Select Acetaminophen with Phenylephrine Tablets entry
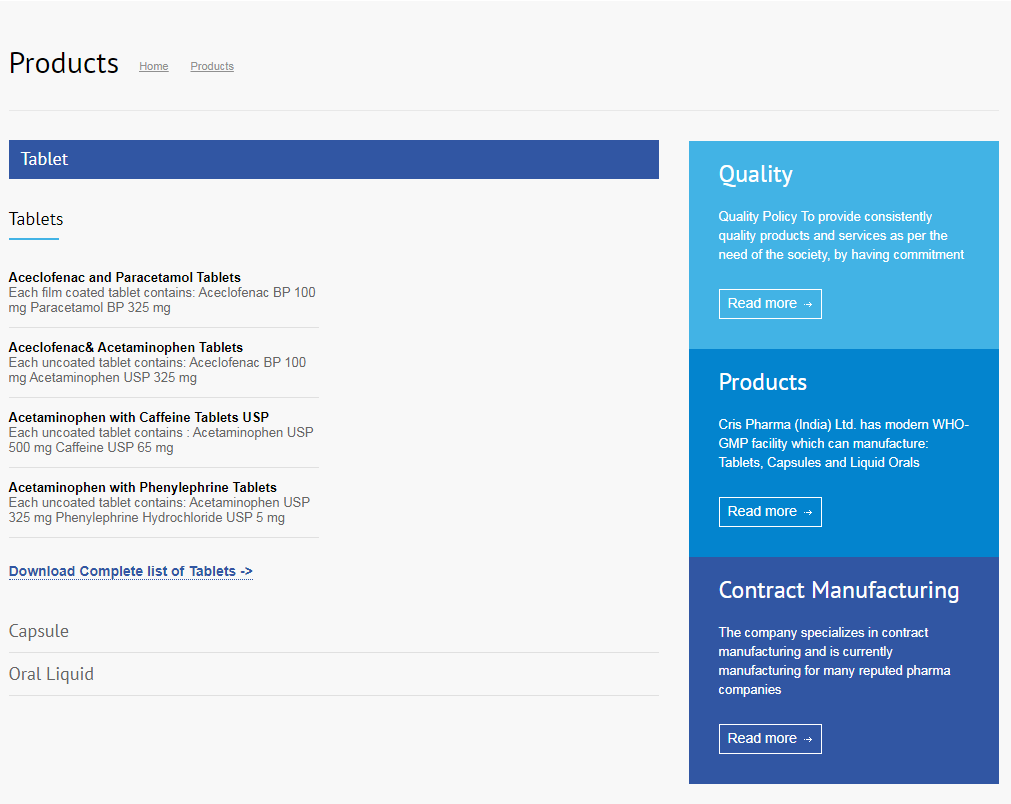 point(142,487)
